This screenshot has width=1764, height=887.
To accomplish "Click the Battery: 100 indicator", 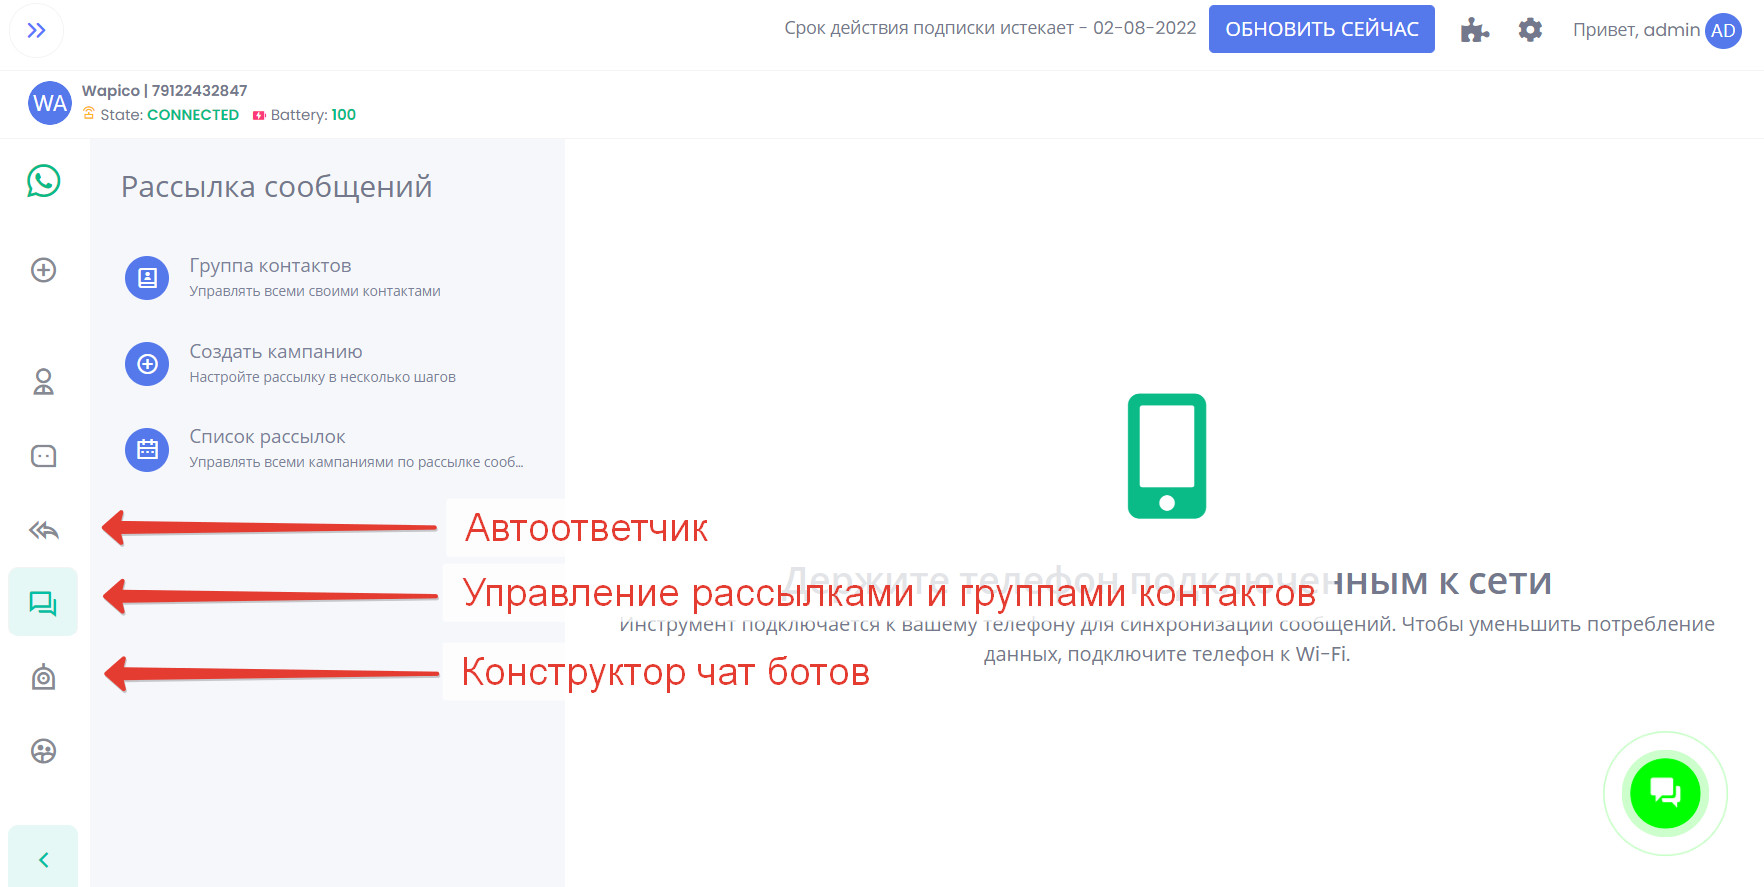I will (x=304, y=115).
